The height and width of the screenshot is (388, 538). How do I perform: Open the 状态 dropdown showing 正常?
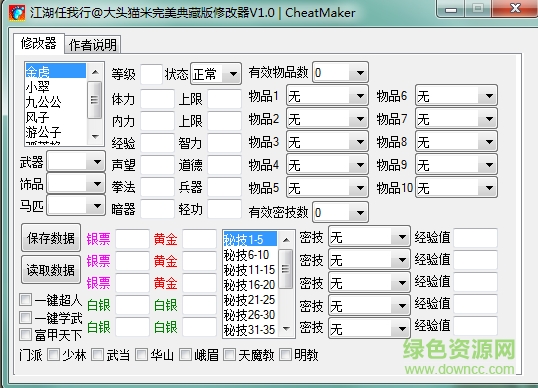coord(216,74)
